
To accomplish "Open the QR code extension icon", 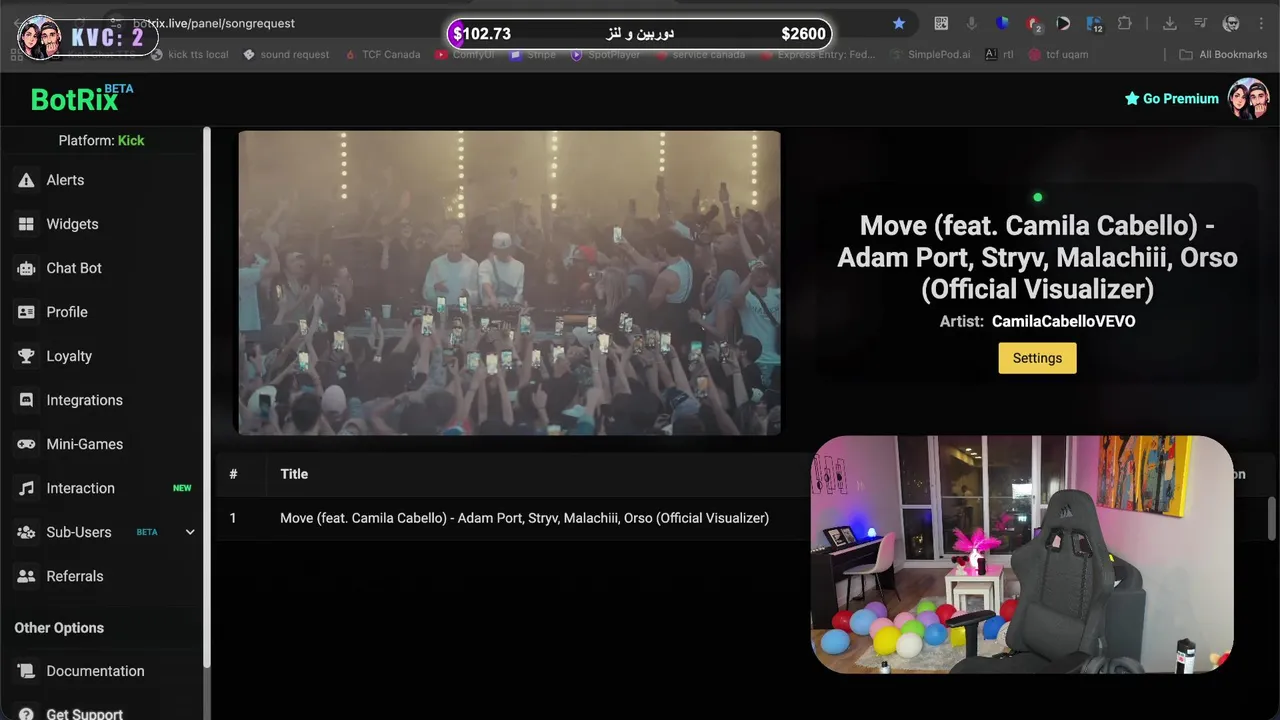I will coord(941,23).
